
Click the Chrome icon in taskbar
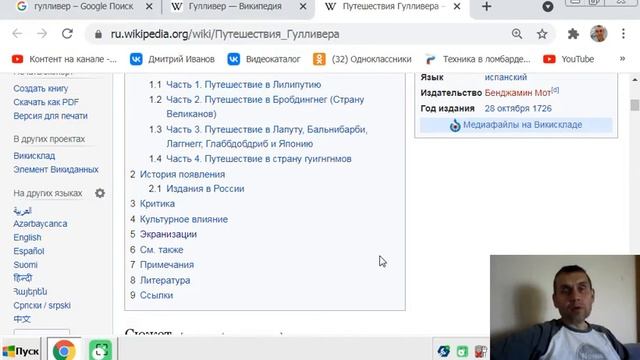[x=64, y=350]
